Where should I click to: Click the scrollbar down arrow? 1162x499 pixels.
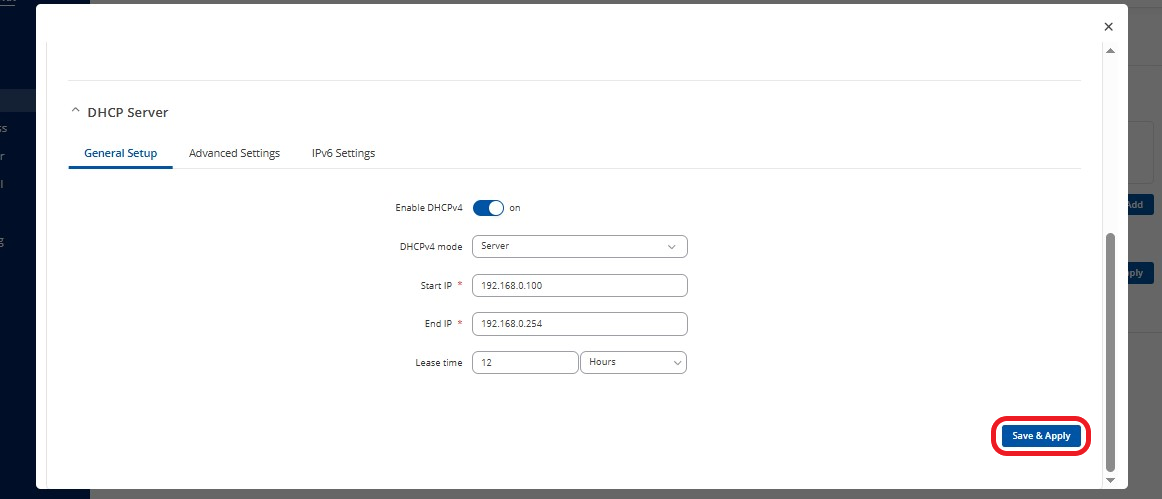pos(1109,481)
